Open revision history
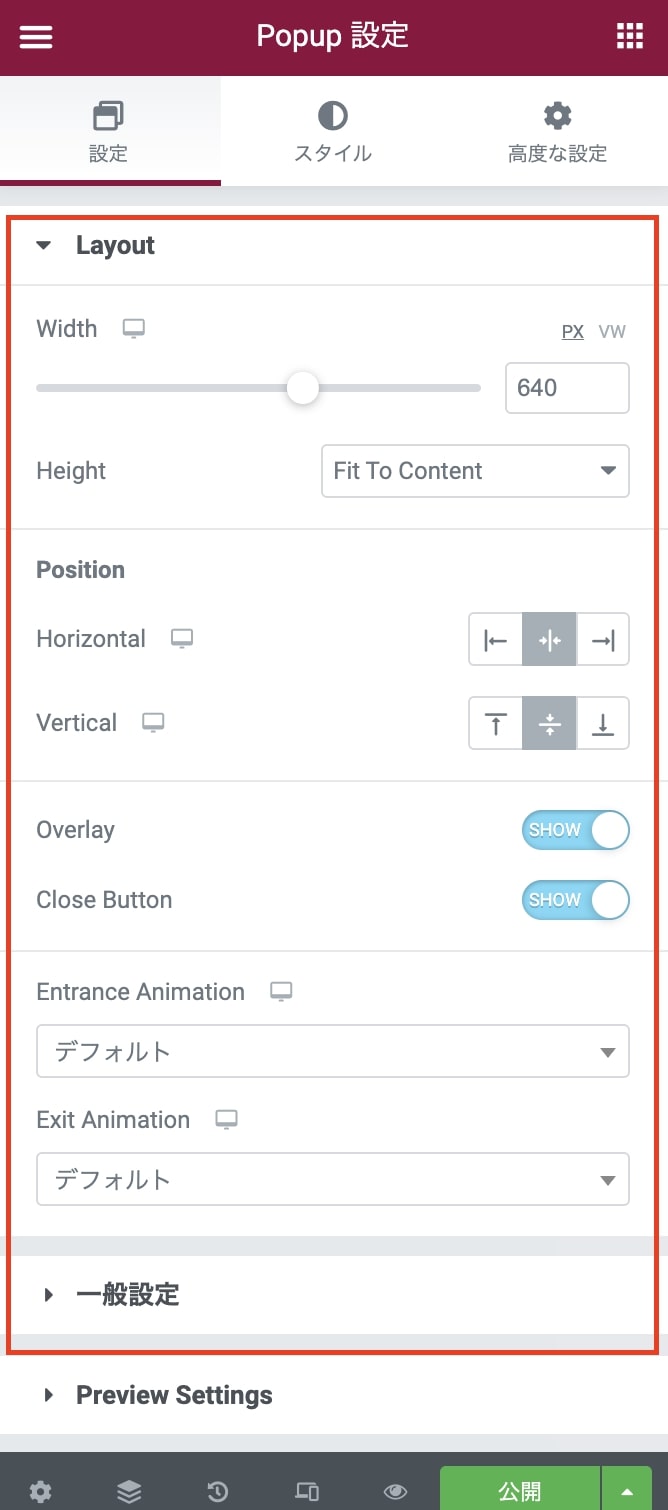 point(217,1492)
